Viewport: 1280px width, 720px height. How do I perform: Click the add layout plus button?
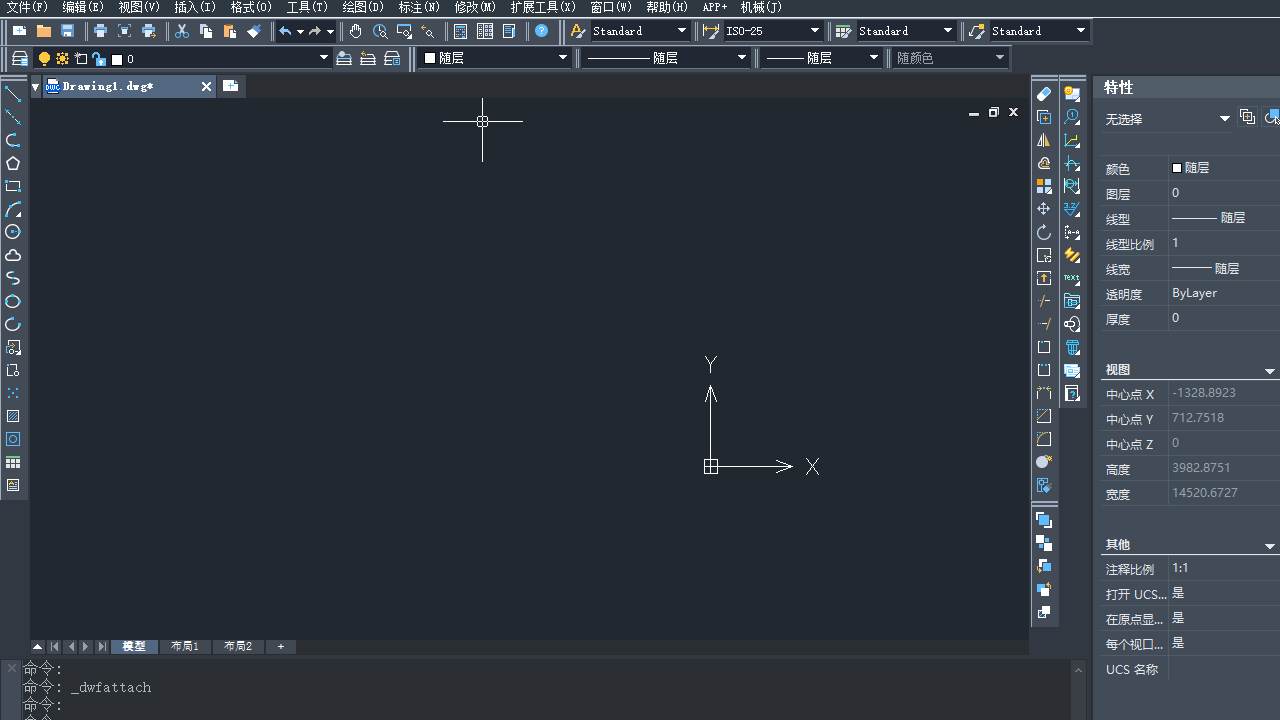click(x=281, y=647)
